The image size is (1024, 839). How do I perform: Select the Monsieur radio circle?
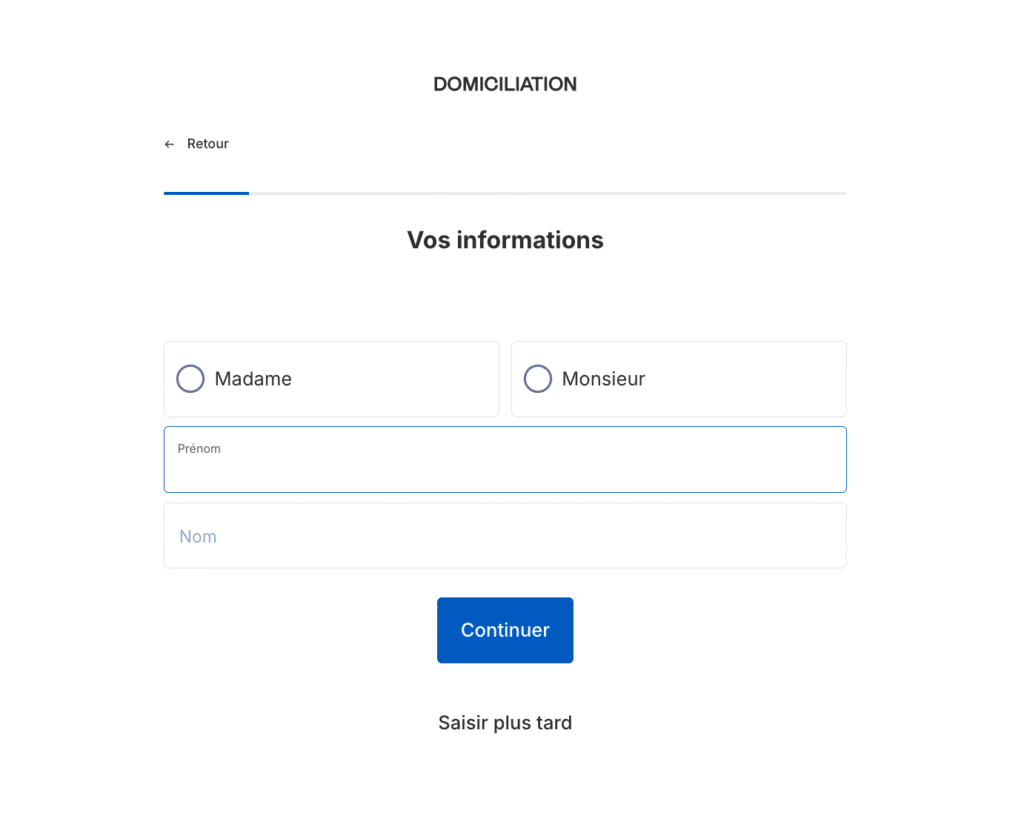click(537, 379)
